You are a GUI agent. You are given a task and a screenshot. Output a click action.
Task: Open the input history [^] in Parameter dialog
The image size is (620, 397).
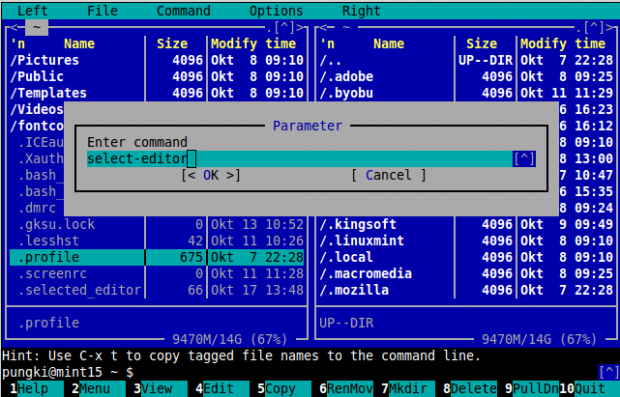(524, 159)
